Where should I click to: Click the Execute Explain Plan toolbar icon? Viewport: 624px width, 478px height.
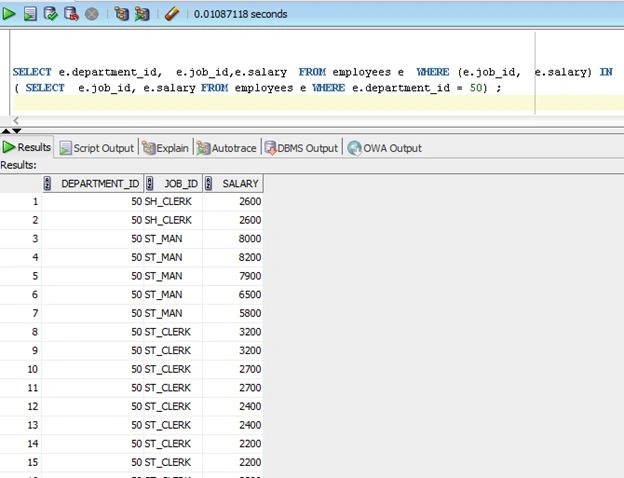coord(121,14)
